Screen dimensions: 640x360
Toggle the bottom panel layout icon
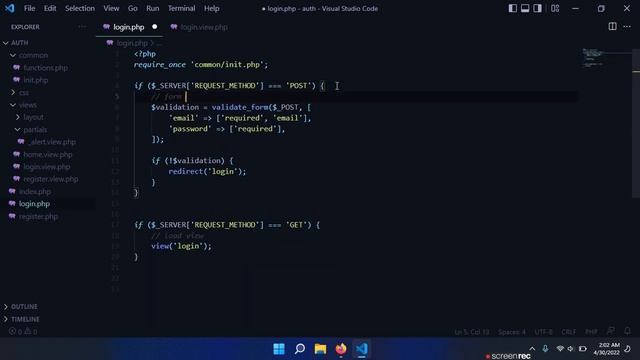pos(525,8)
